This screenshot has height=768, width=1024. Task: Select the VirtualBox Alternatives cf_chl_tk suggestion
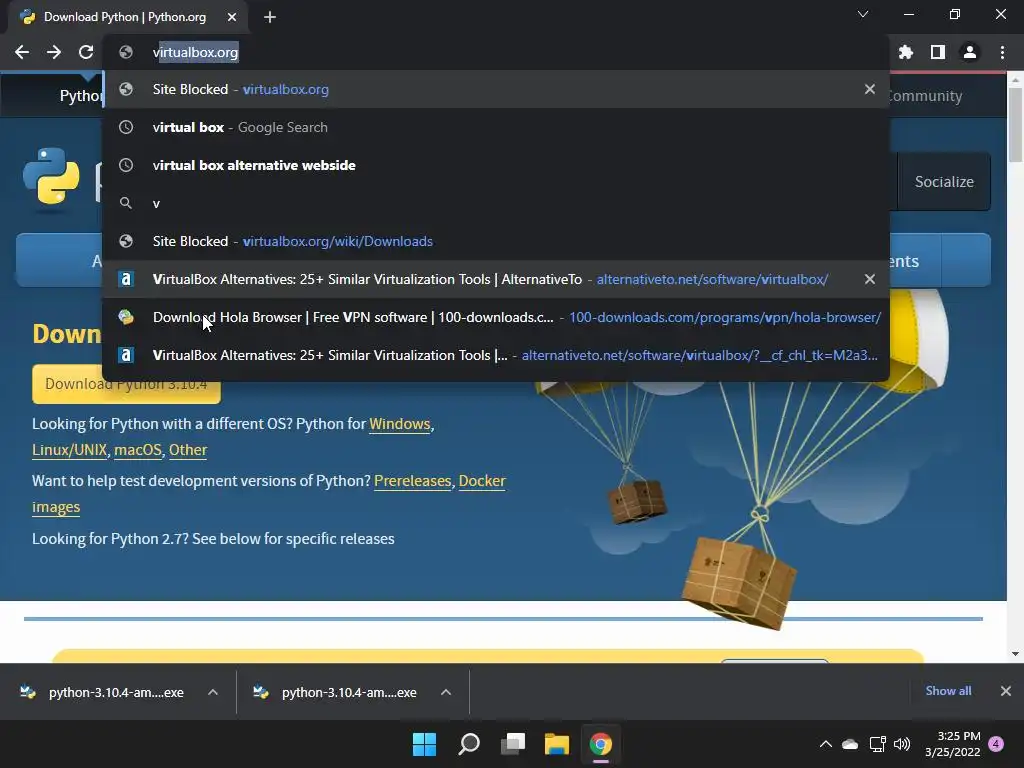[496, 355]
